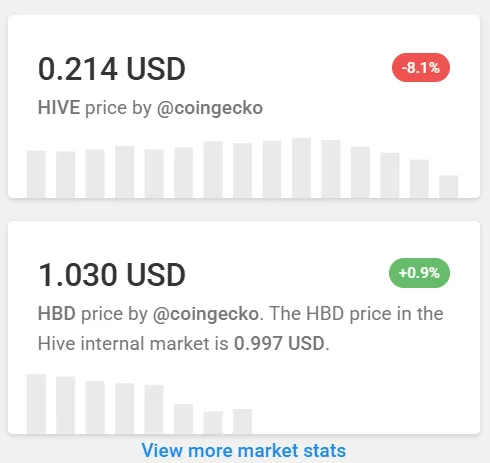Click the last bar of HBD chart
Screen dimensions: 490x463
pyautogui.click(x=242, y=421)
